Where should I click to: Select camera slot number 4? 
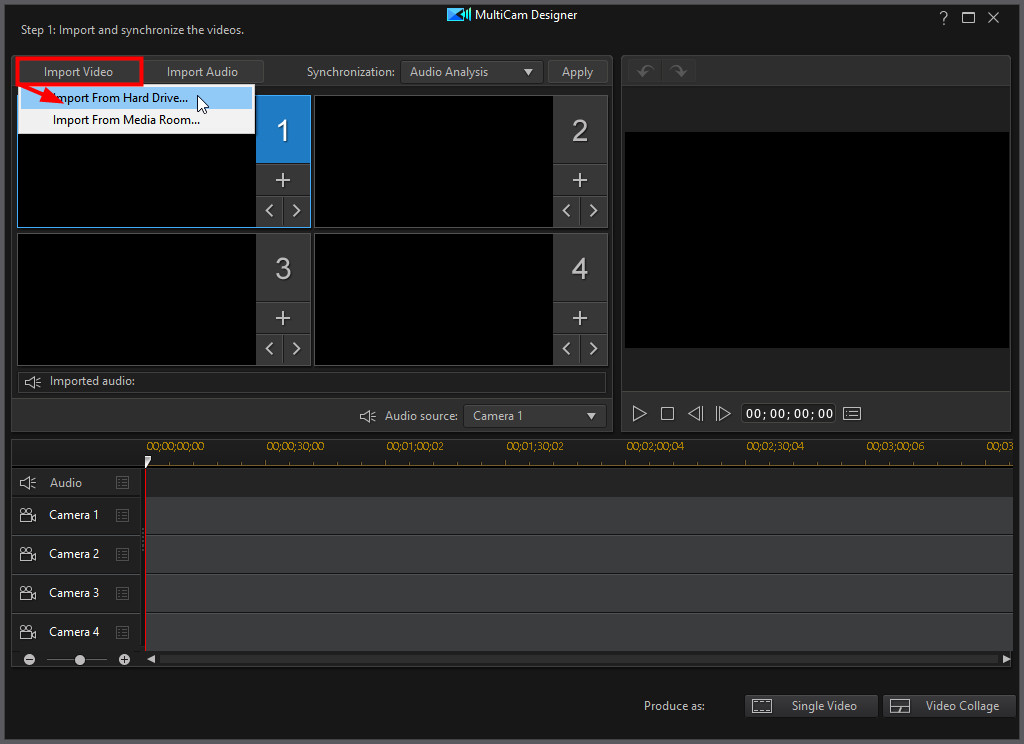pos(580,268)
